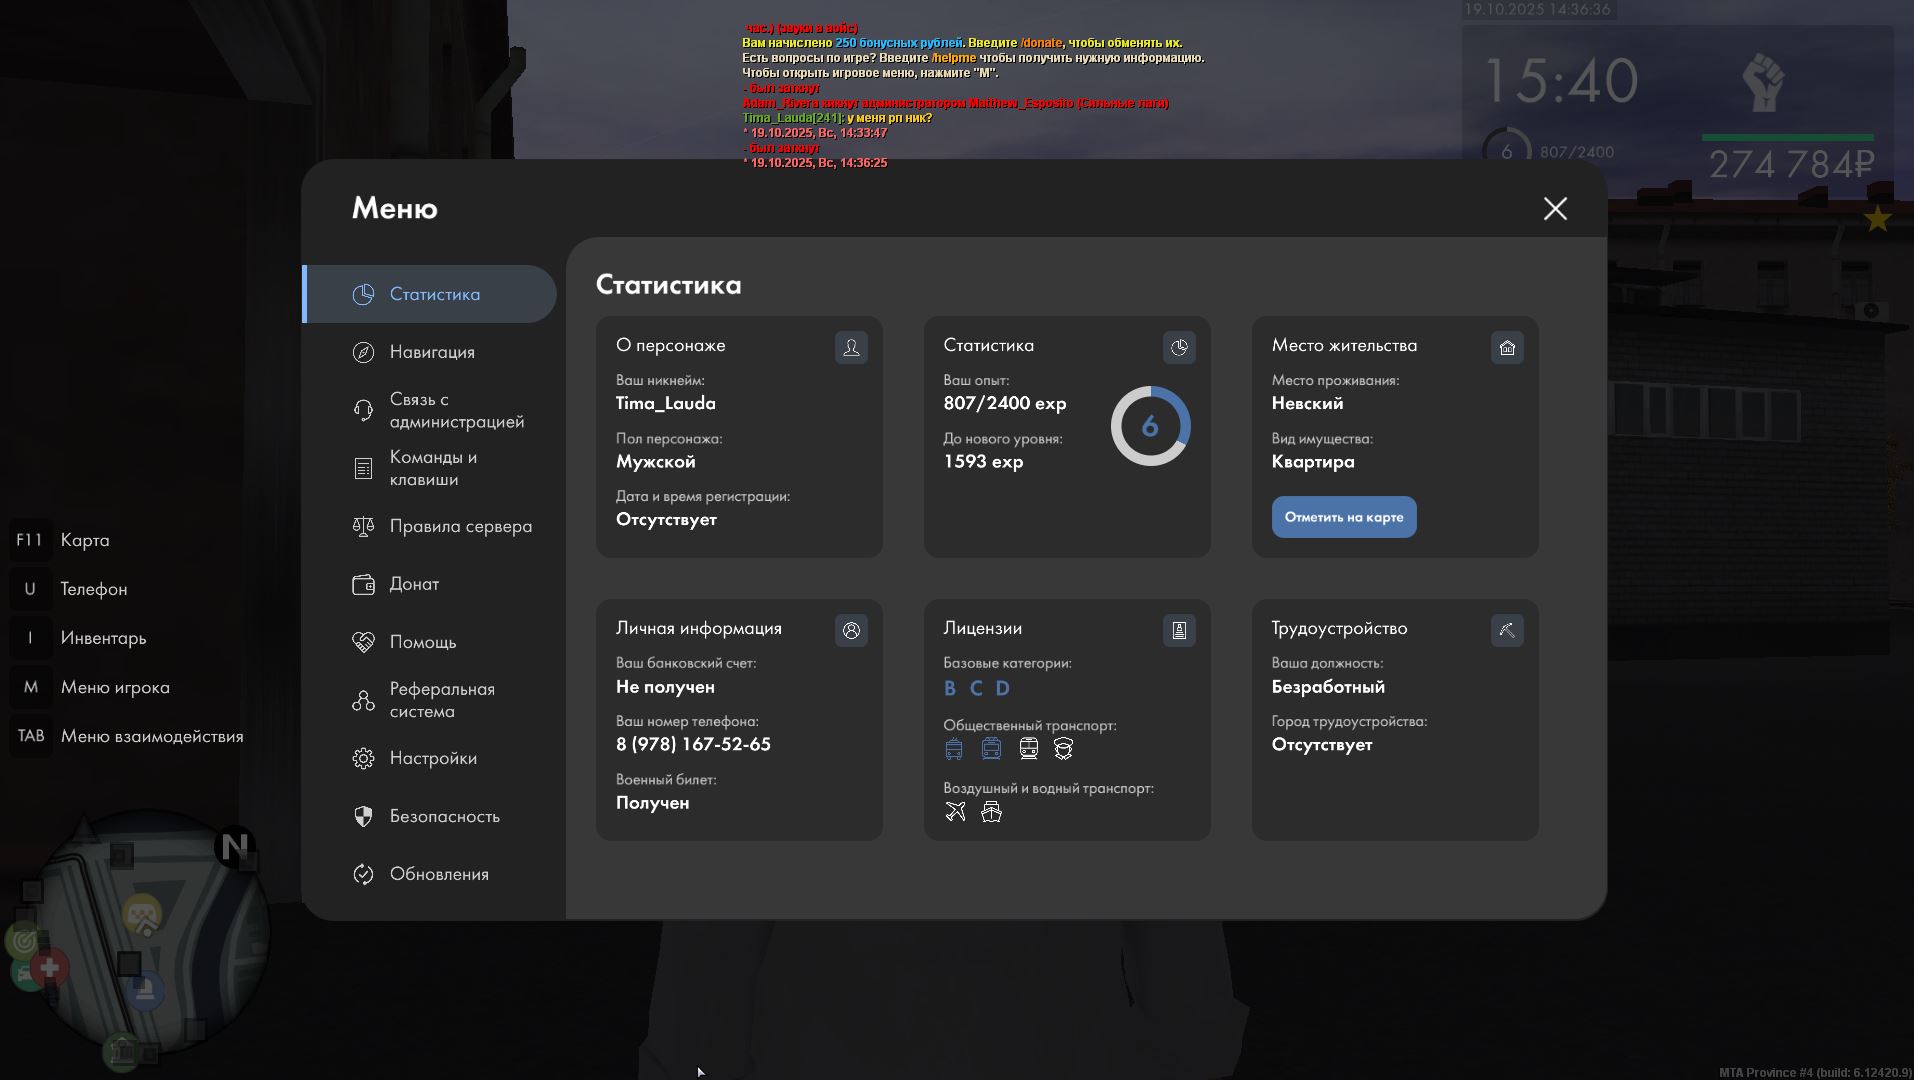
Task: Click the profile icon in Личная информация card
Action: coord(851,630)
